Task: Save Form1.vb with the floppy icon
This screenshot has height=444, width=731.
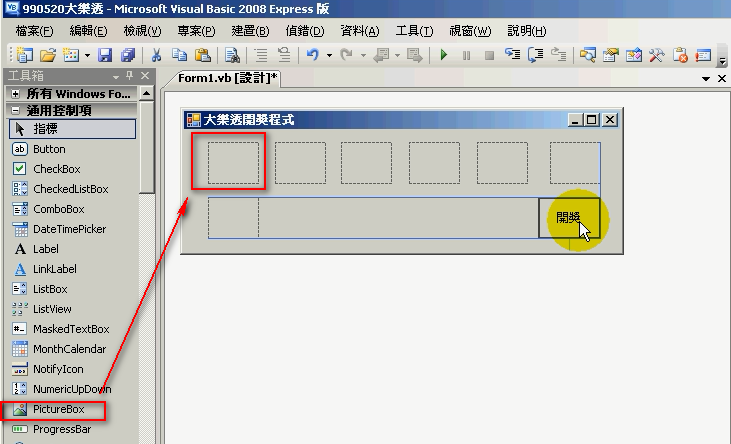Action: point(105,55)
